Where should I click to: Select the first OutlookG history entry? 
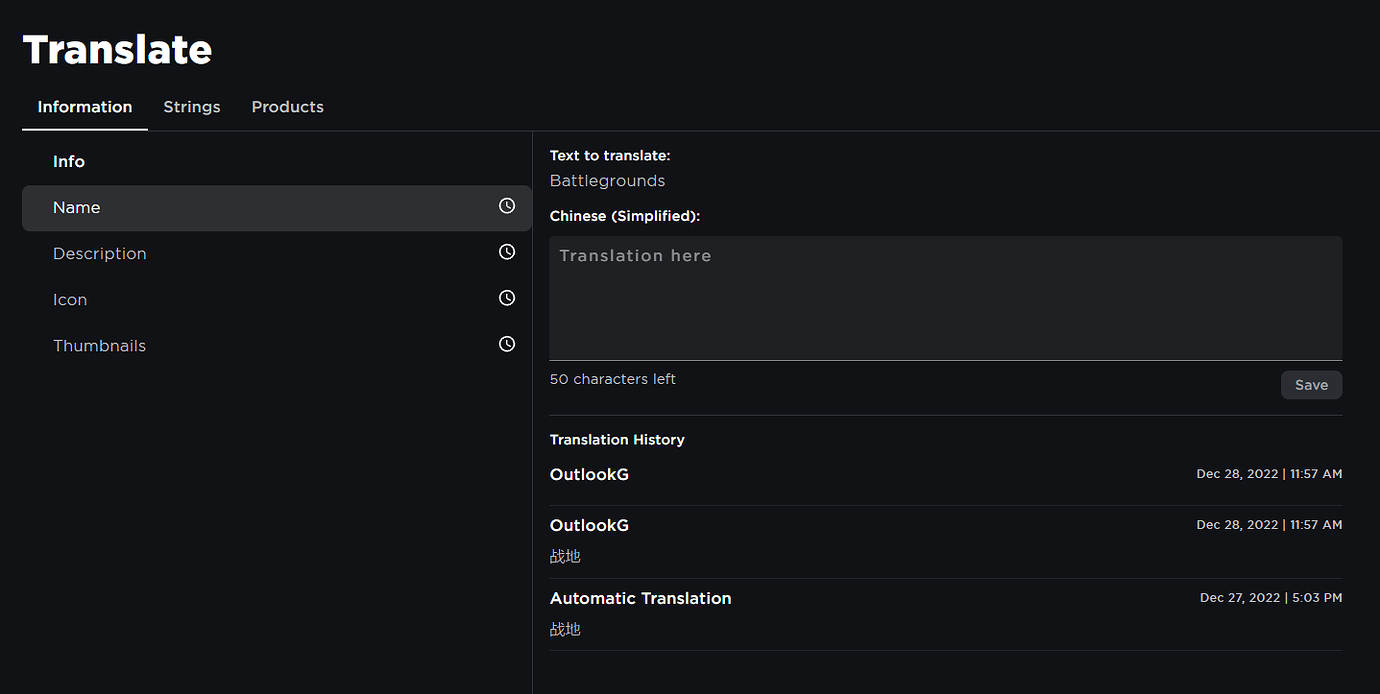589,474
